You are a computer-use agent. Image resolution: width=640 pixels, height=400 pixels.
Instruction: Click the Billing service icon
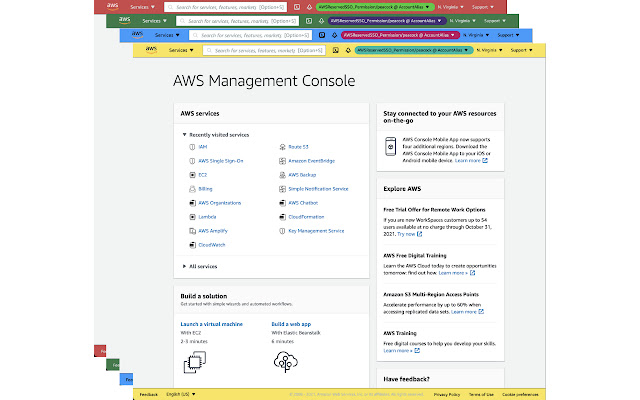[192, 189]
